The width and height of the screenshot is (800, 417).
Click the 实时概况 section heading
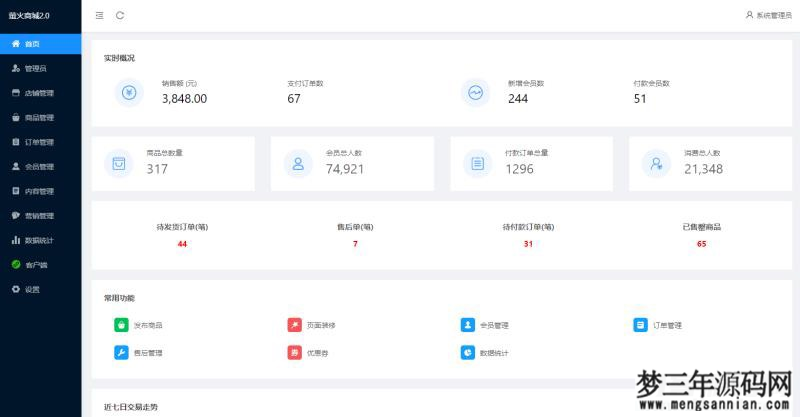pos(119,58)
